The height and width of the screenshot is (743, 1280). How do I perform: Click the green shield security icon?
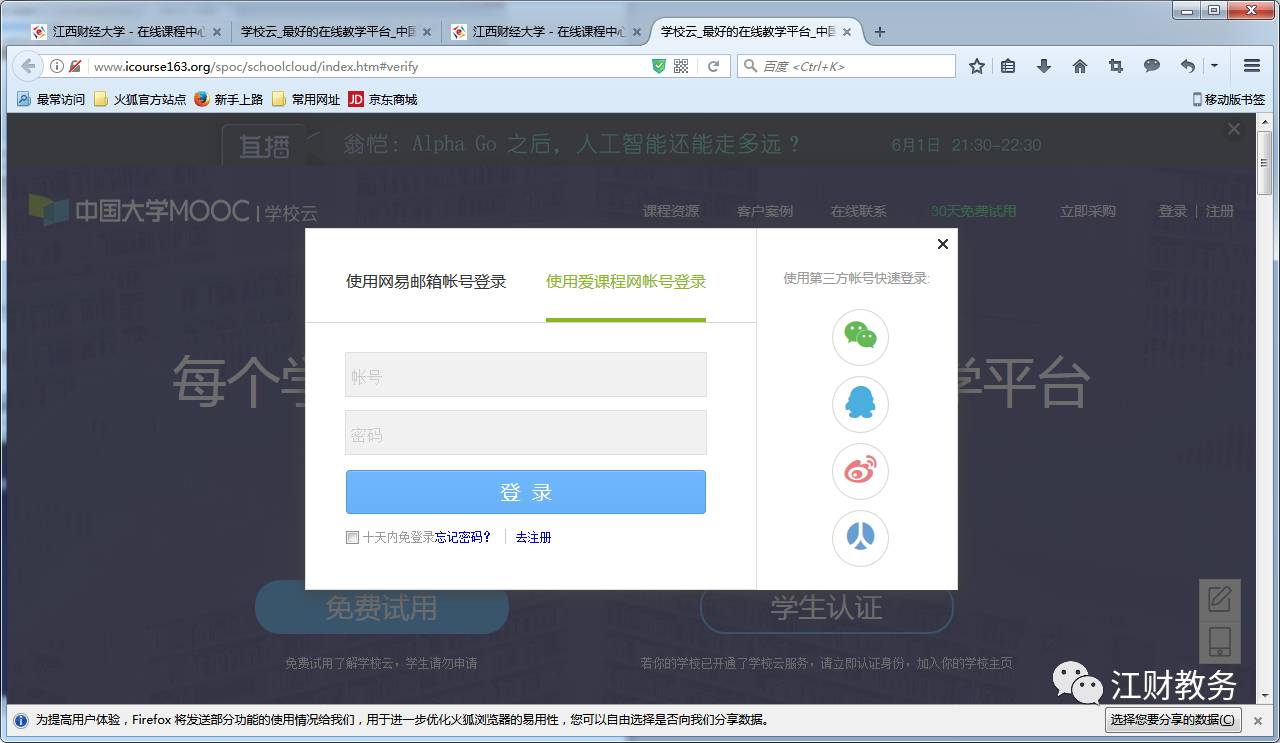[658, 66]
